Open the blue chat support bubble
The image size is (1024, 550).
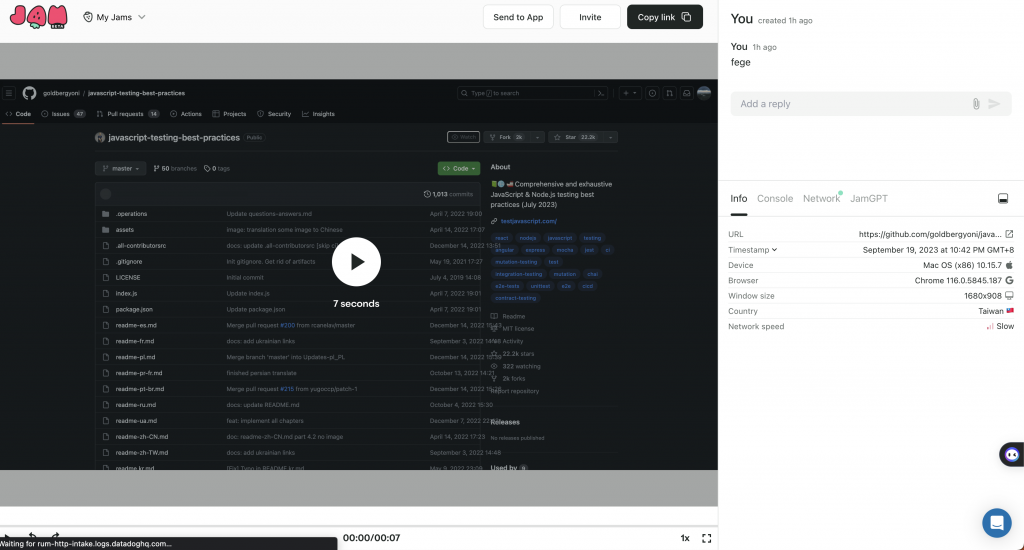click(997, 523)
